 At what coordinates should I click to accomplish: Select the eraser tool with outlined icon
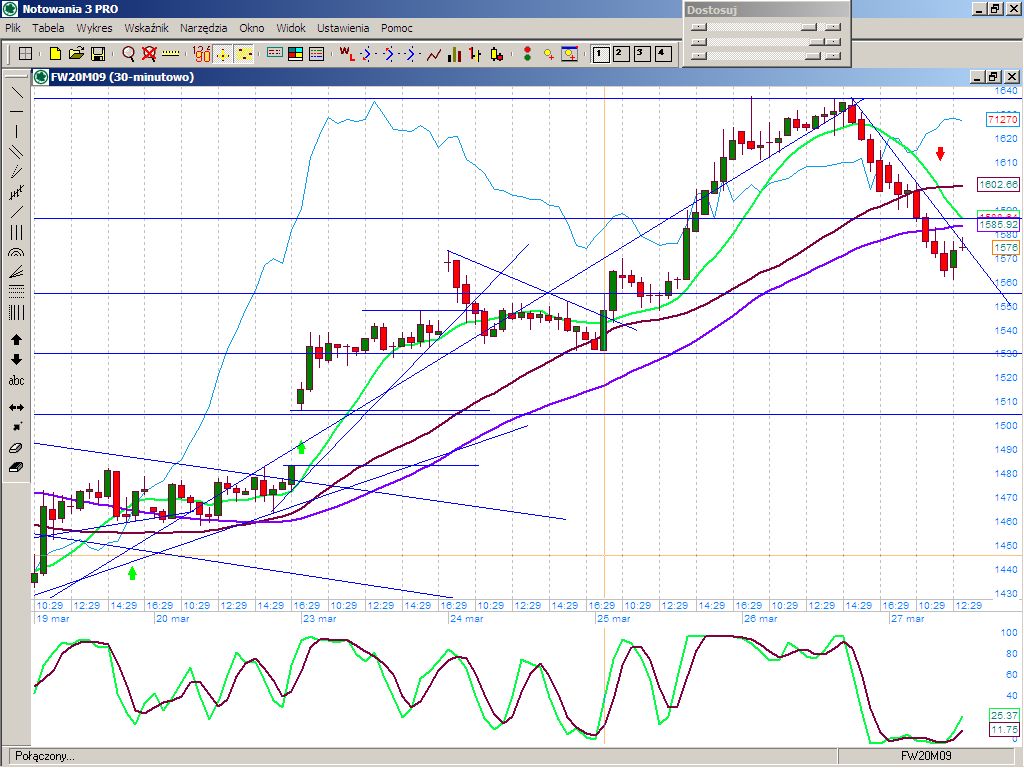pyautogui.click(x=16, y=448)
